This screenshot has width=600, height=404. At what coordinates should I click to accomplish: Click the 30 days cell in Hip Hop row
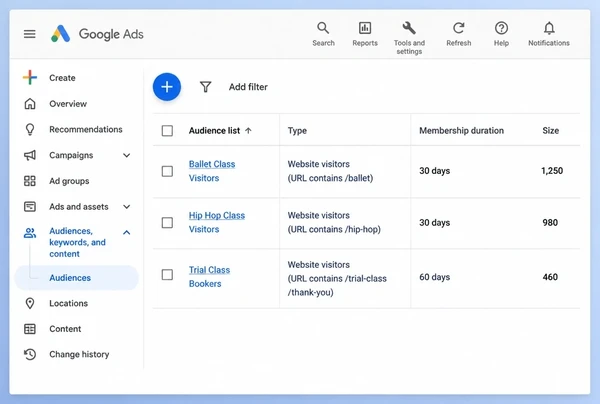(435, 222)
